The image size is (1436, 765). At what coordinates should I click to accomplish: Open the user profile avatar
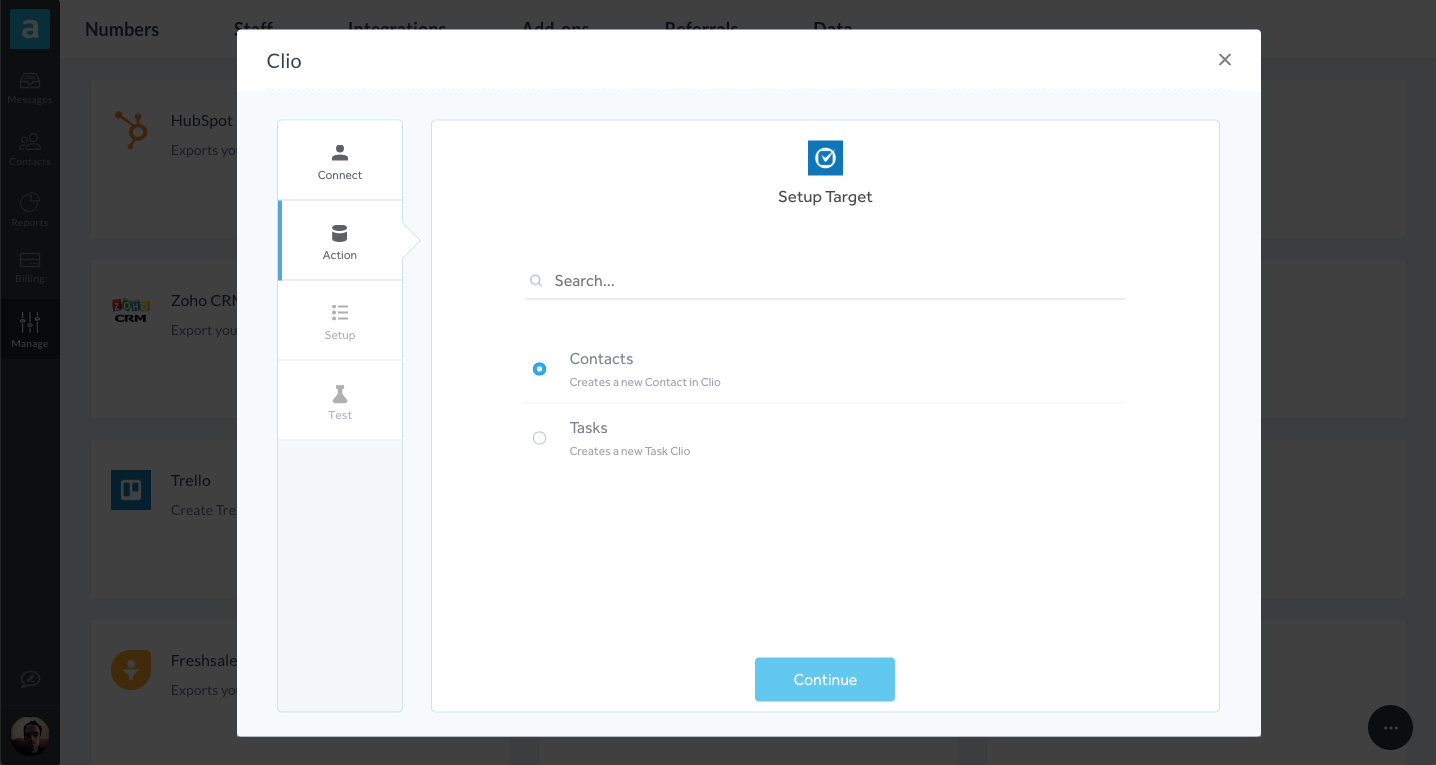click(30, 737)
